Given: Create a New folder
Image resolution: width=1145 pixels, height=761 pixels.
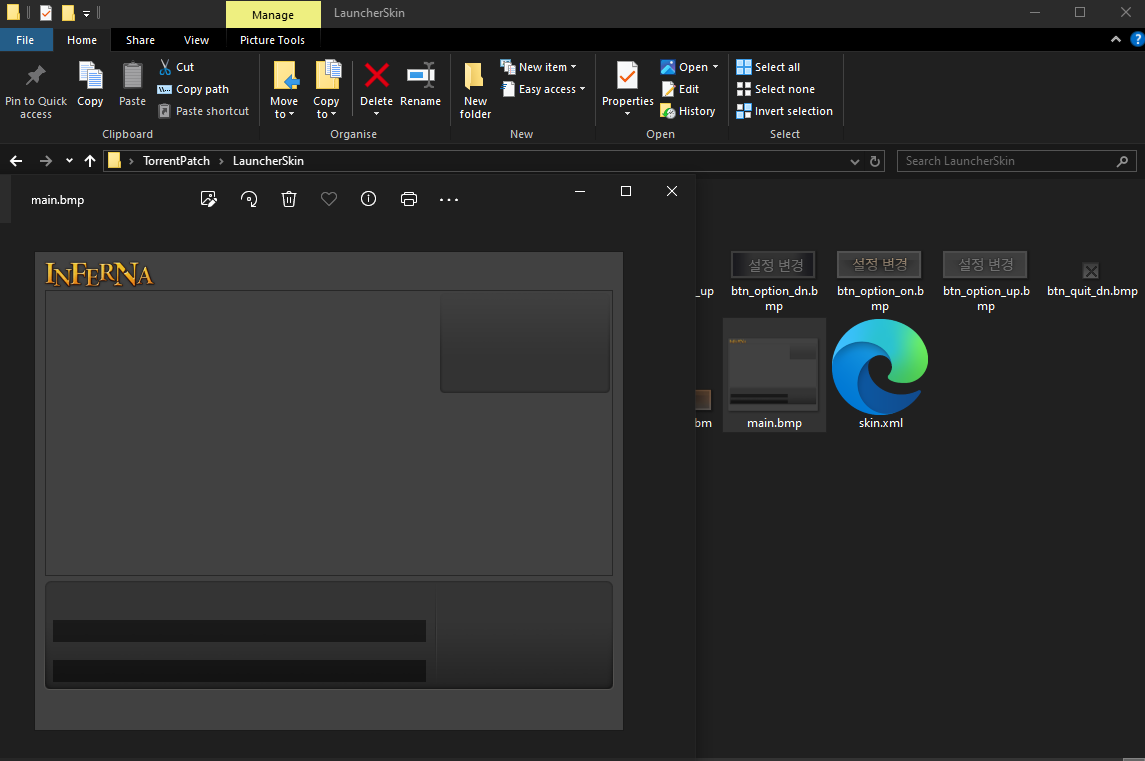Looking at the screenshot, I should tap(475, 90).
